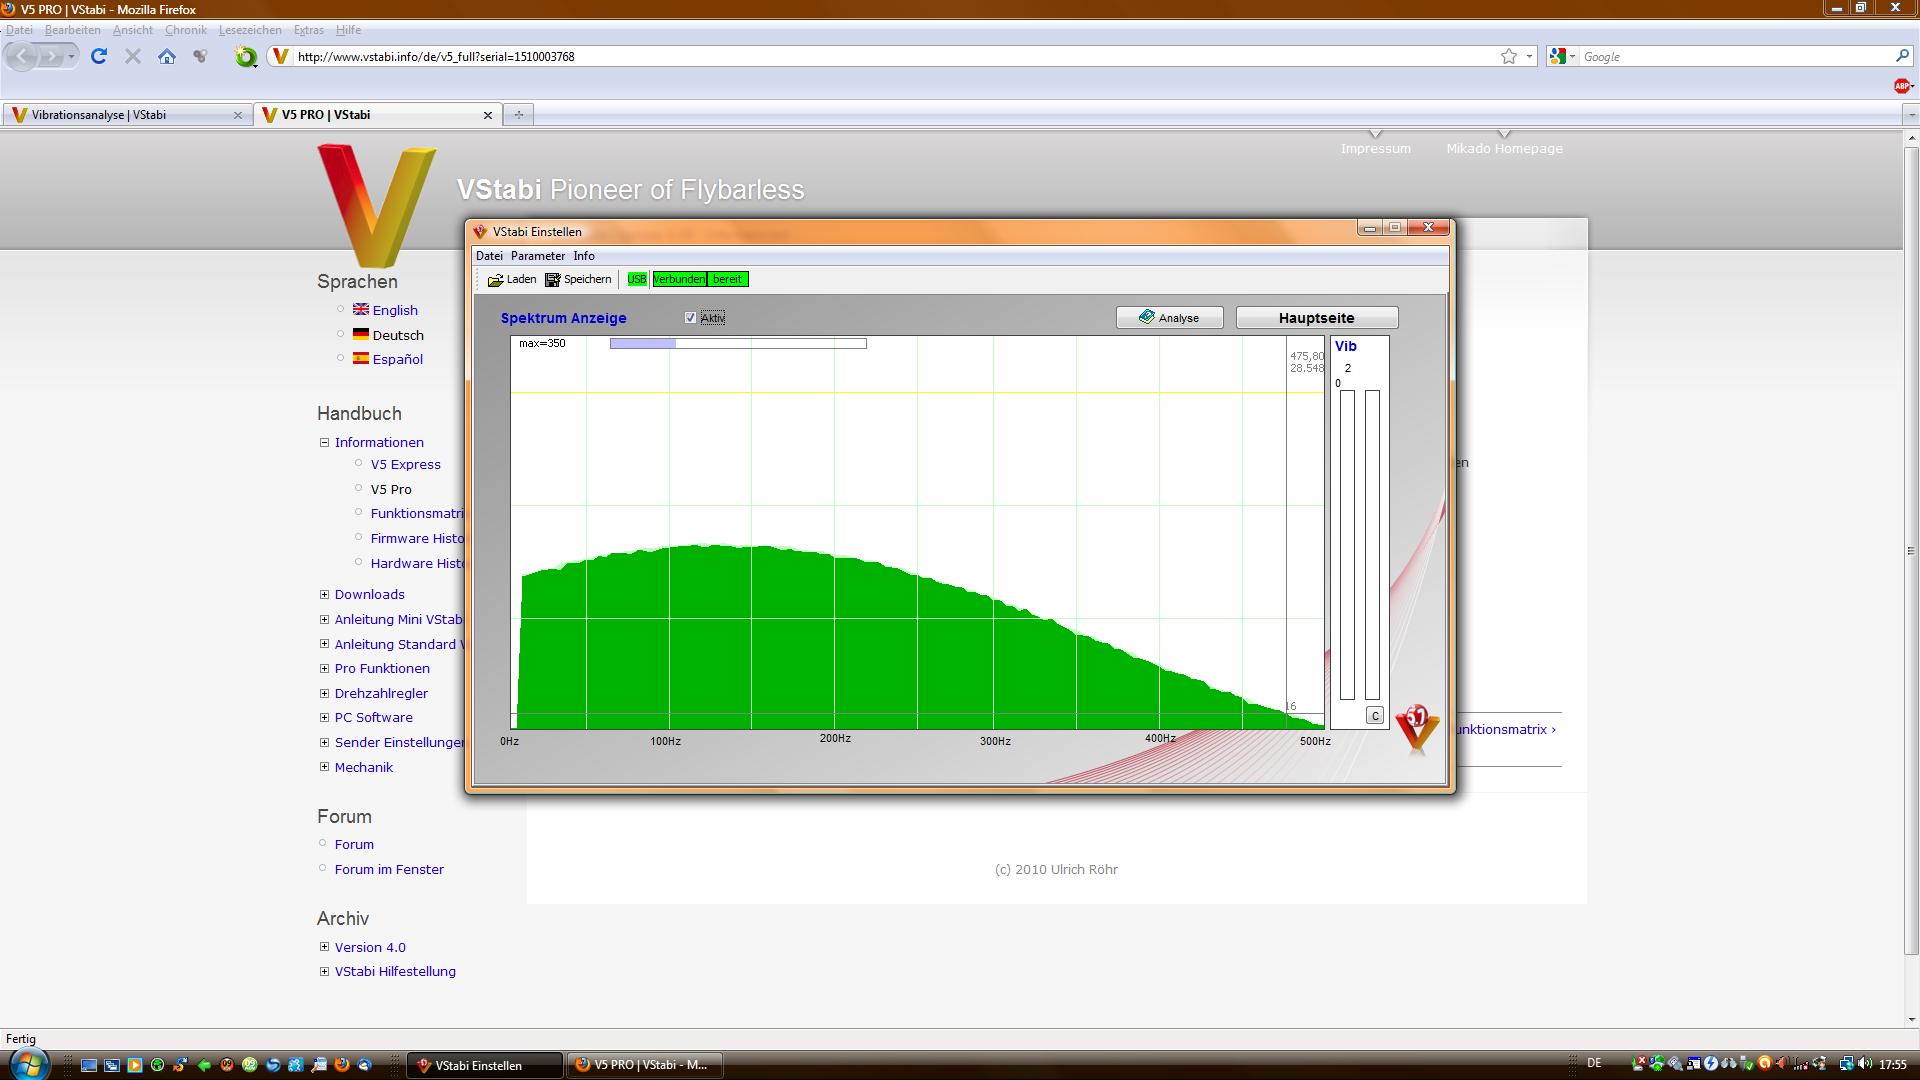1920x1080 pixels.
Task: Open a new tab with the plus button
Action: click(x=518, y=115)
